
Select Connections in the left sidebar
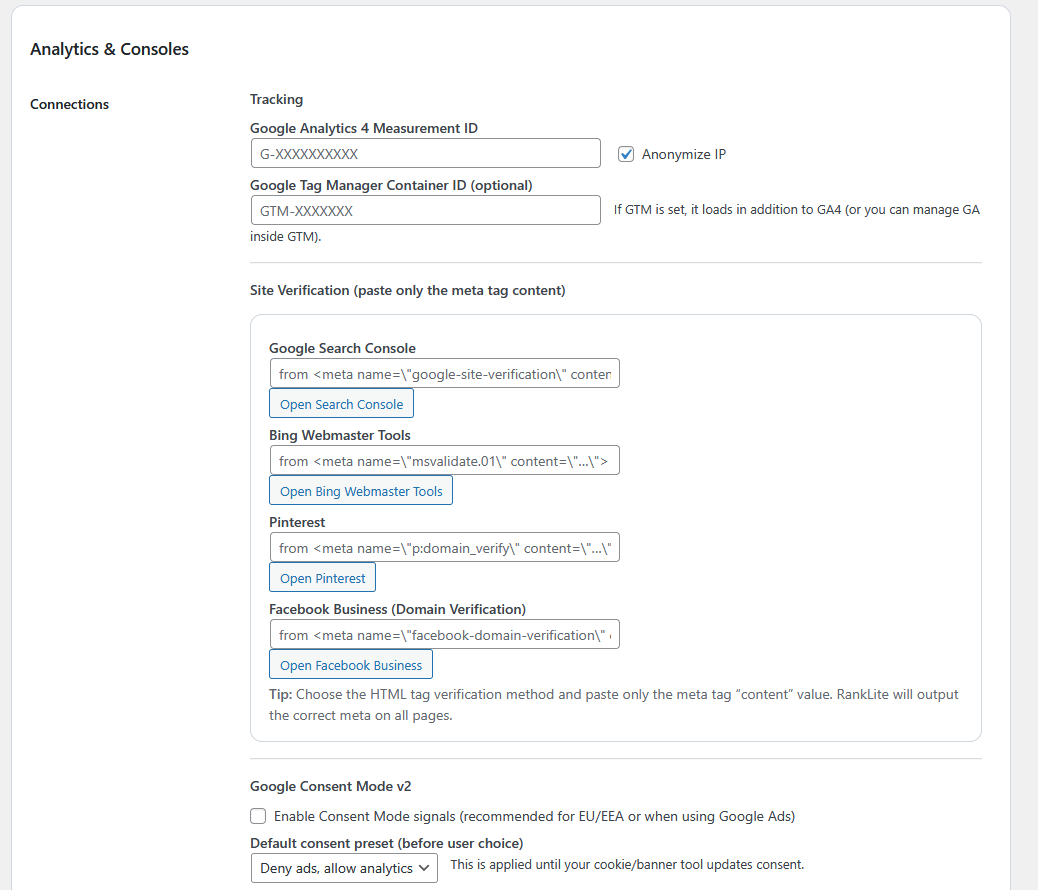click(x=69, y=104)
